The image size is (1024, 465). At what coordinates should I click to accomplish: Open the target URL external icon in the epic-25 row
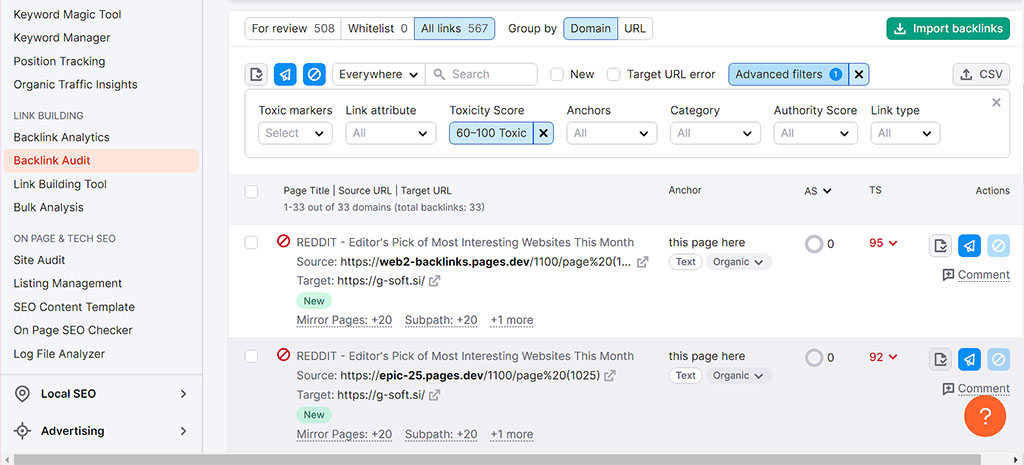(434, 395)
